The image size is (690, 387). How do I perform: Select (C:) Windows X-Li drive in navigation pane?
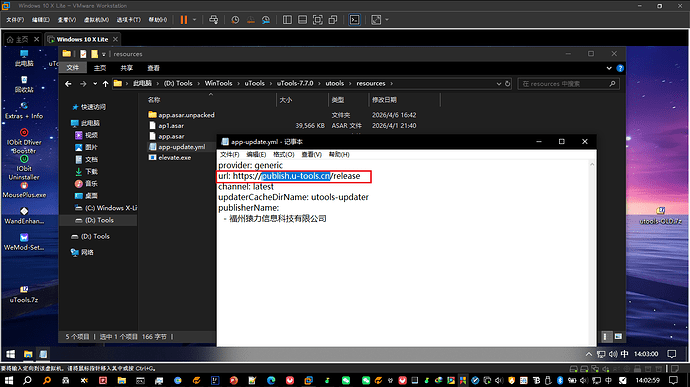[106, 208]
